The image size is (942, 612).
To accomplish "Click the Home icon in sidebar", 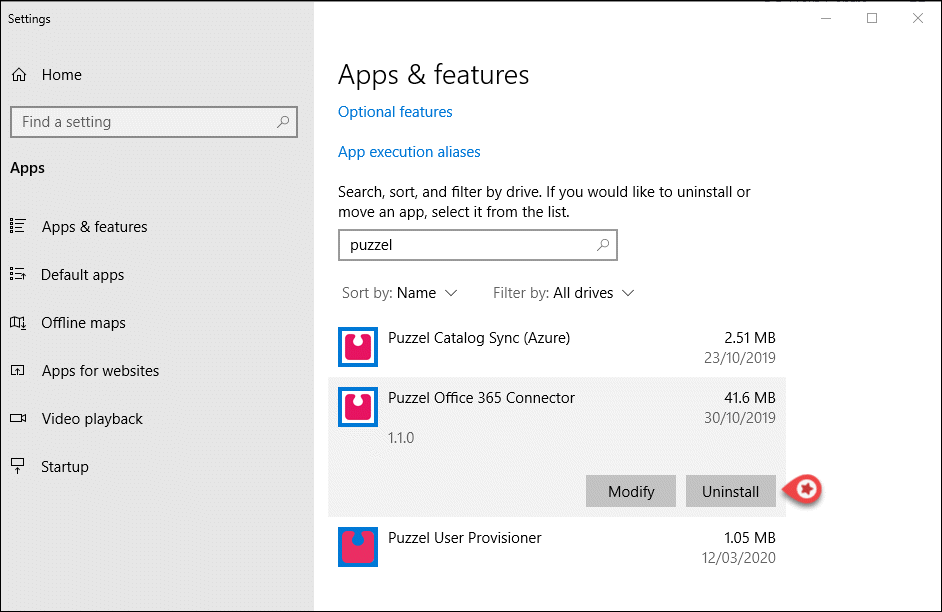I will click(19, 75).
